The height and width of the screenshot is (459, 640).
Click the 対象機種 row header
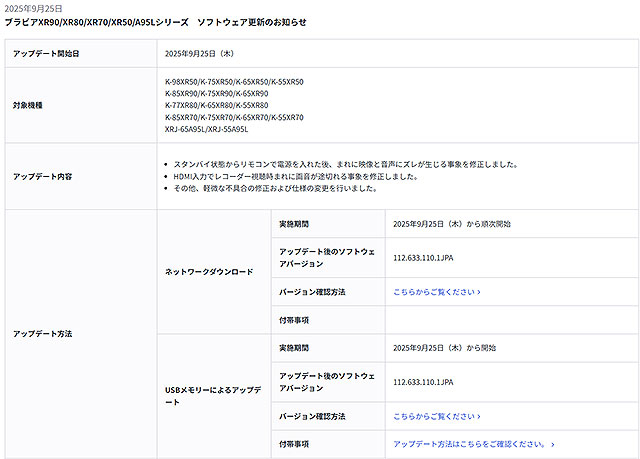[28, 105]
